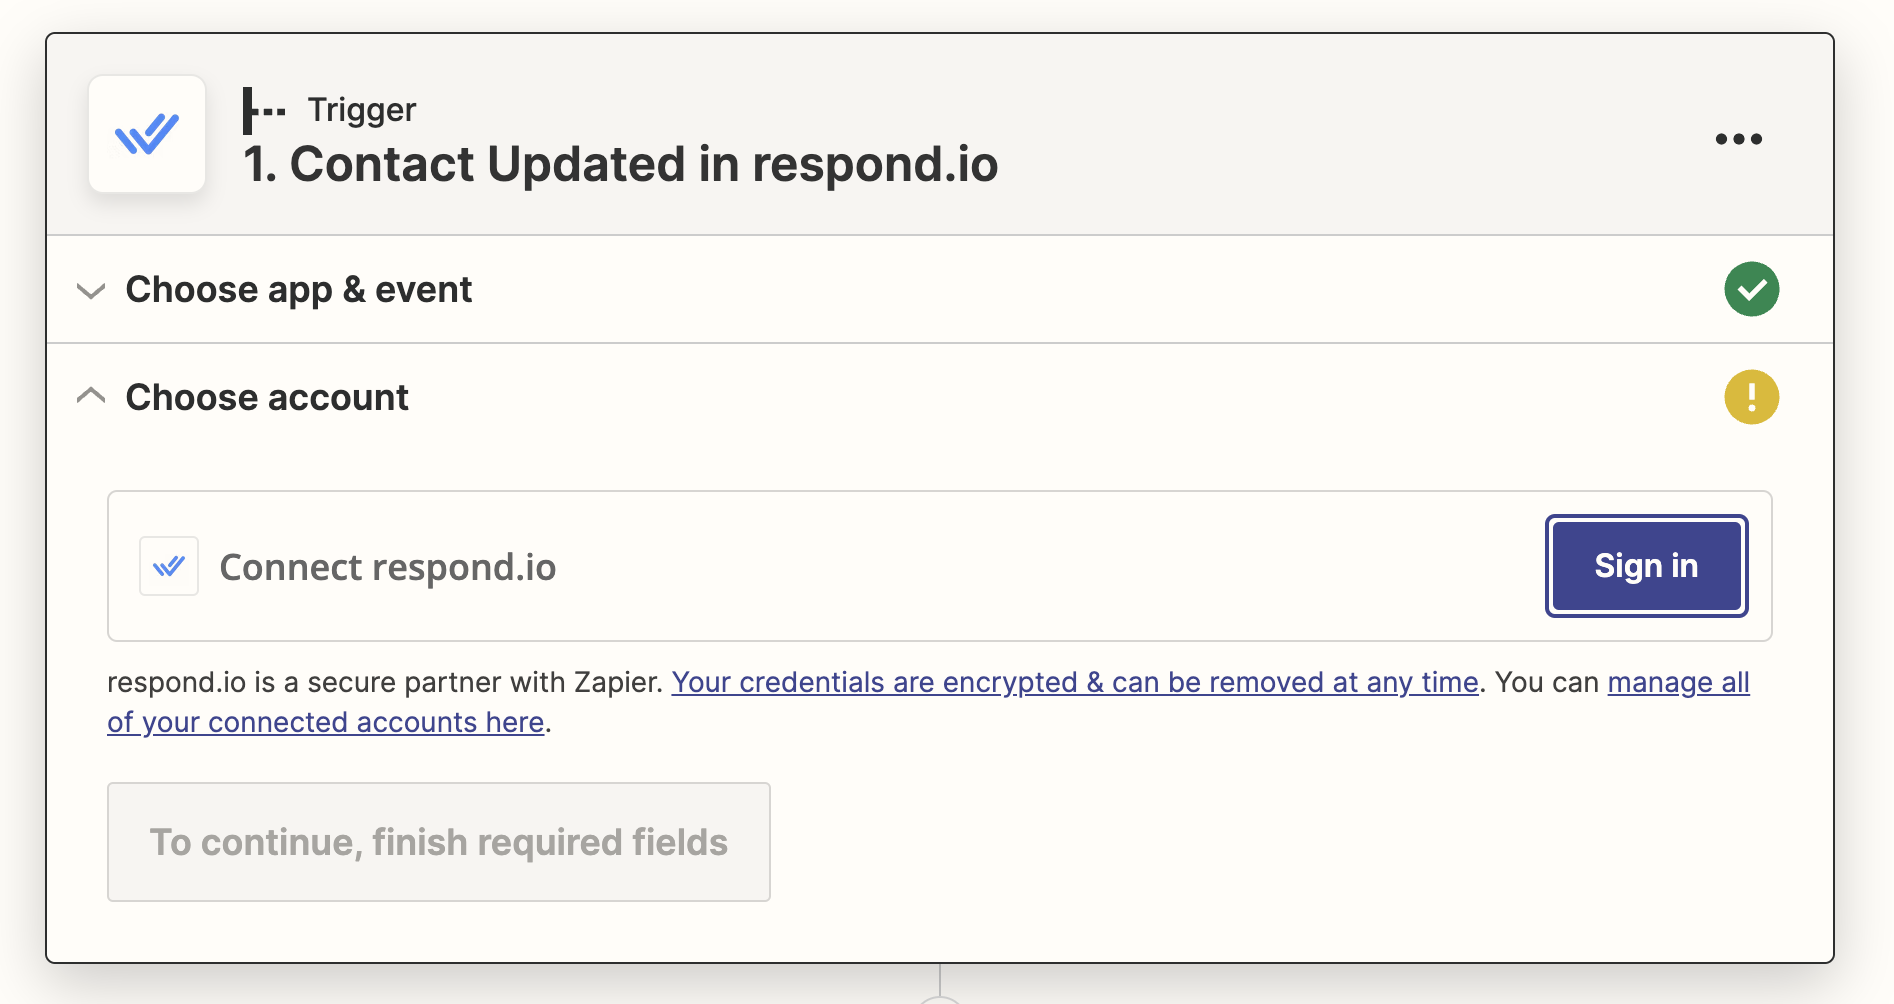Click the step title Contact Updated in respond.io
This screenshot has height=1004, width=1894.
coord(620,164)
